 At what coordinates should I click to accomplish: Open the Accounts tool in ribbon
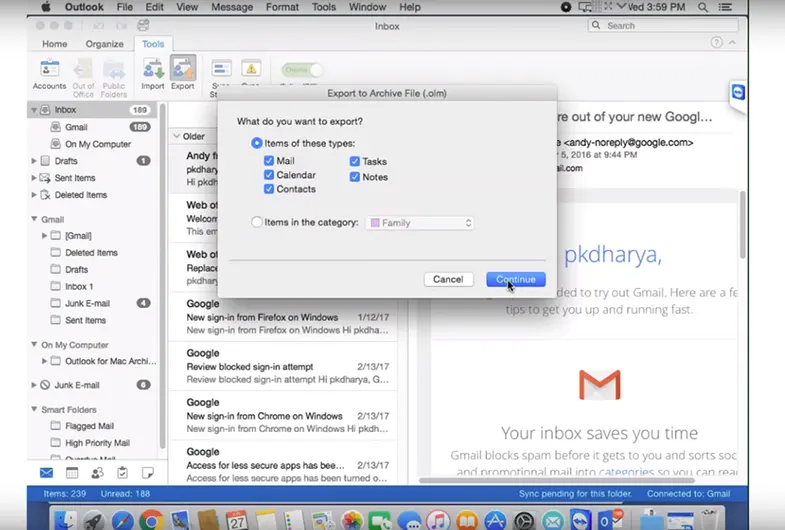[x=49, y=74]
